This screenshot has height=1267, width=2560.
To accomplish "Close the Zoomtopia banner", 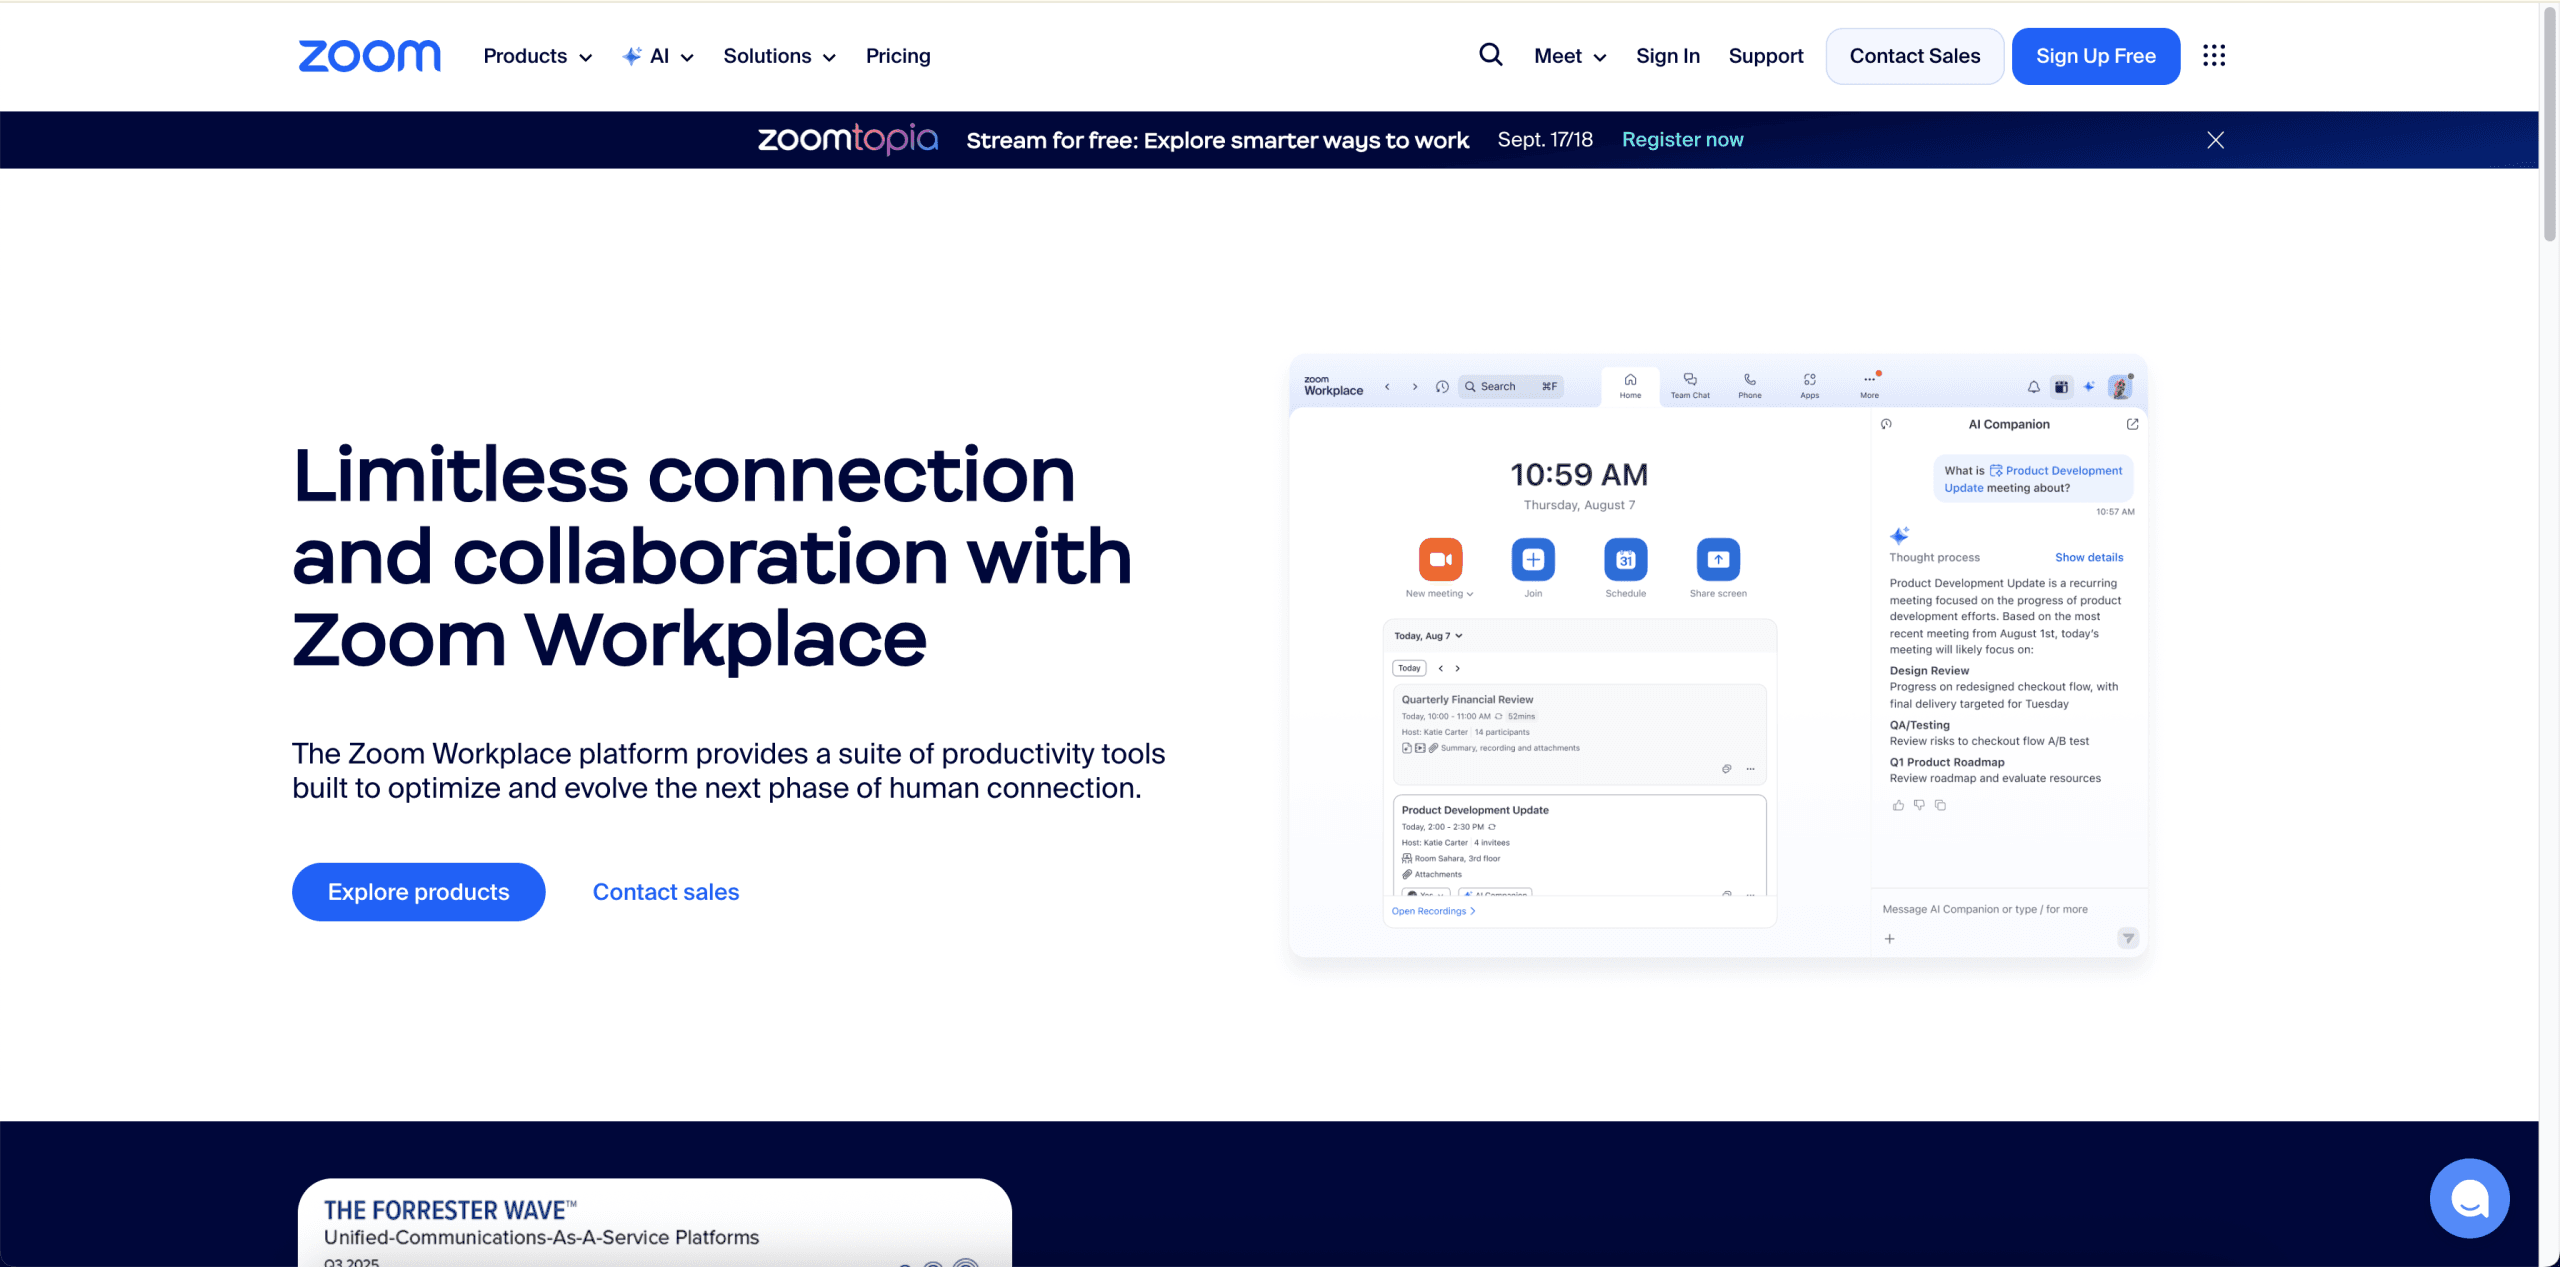I will click(2216, 140).
